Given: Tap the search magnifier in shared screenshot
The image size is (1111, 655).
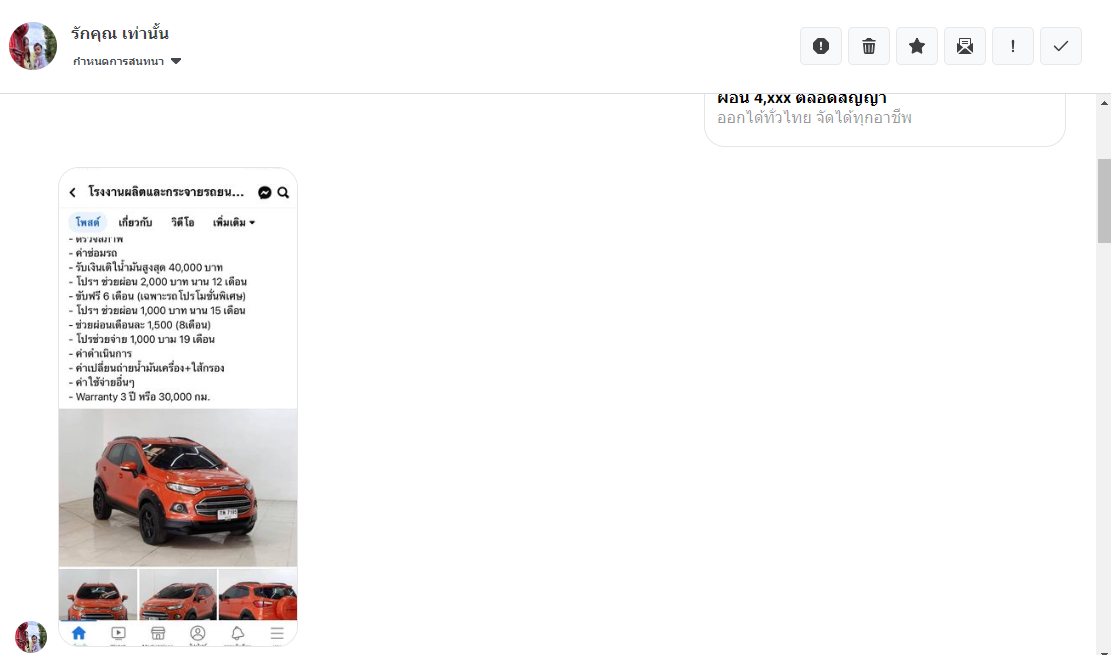Looking at the screenshot, I should [x=283, y=193].
